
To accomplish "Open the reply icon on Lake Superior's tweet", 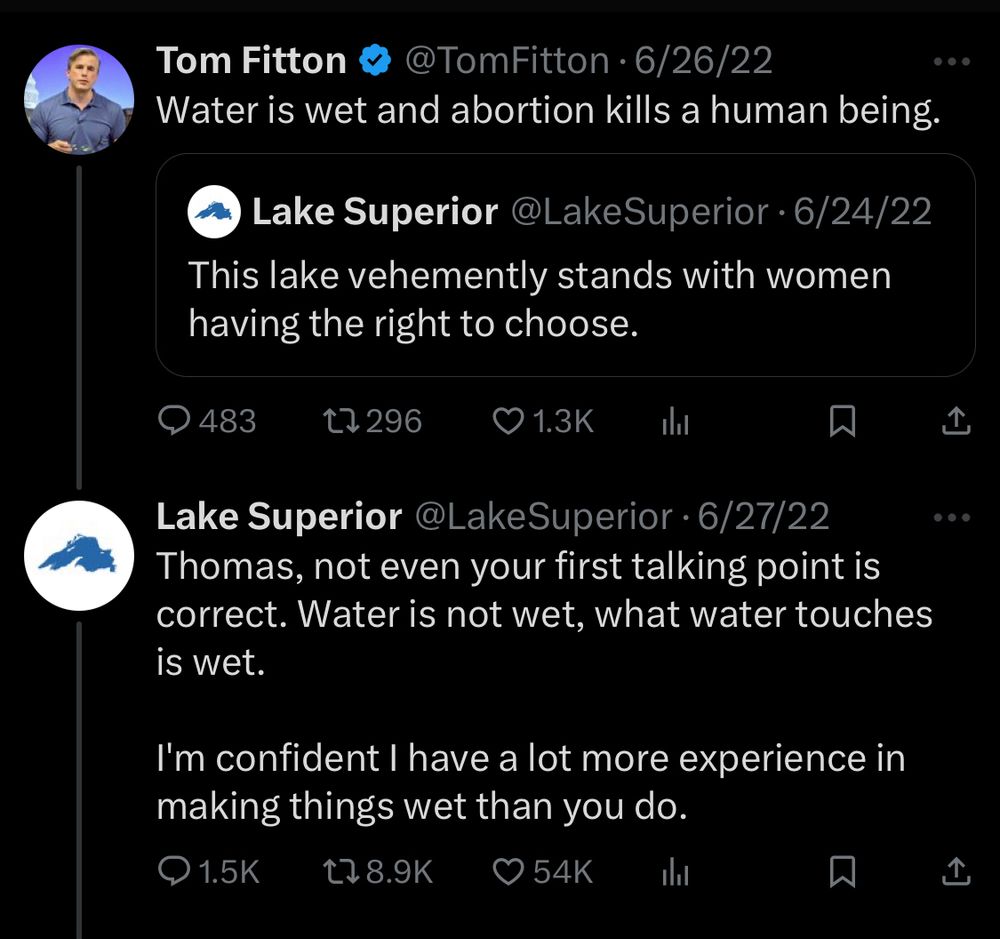I will (x=175, y=871).
